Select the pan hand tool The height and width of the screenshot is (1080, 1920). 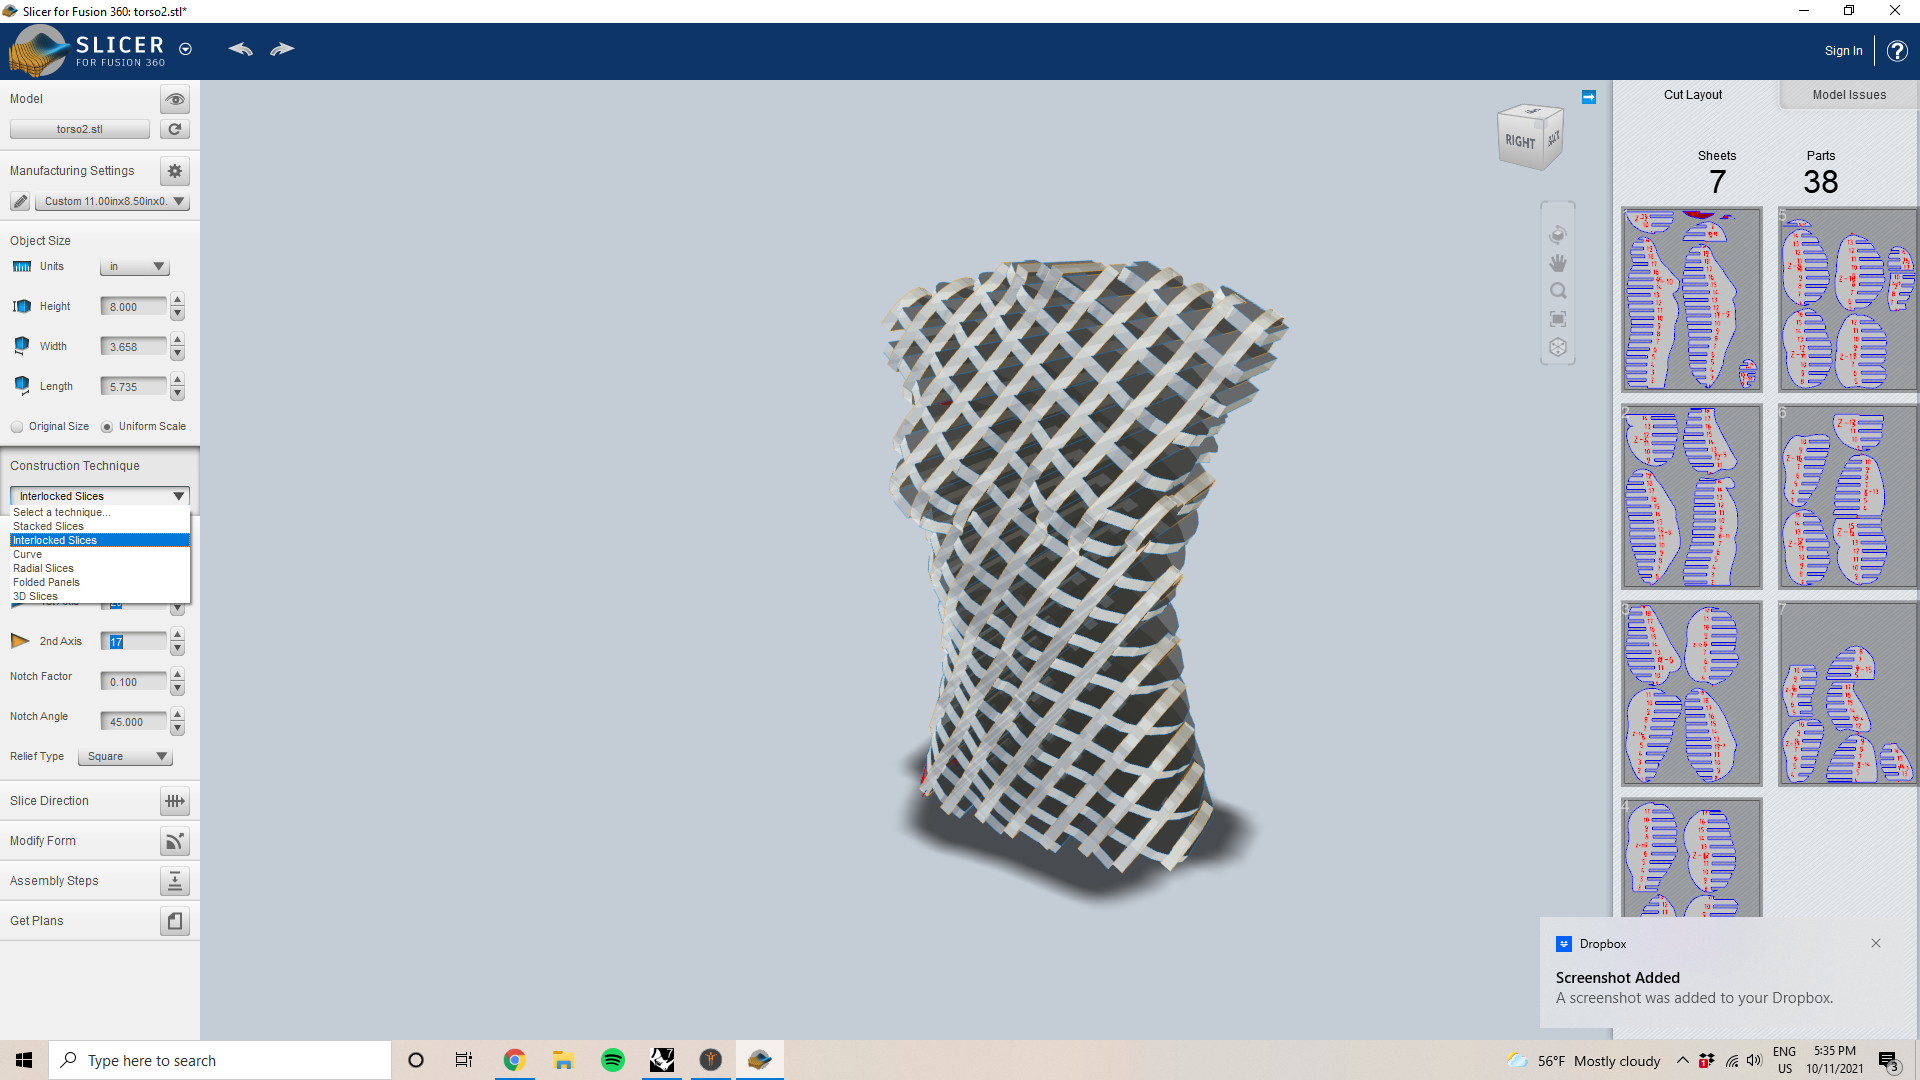click(x=1558, y=263)
